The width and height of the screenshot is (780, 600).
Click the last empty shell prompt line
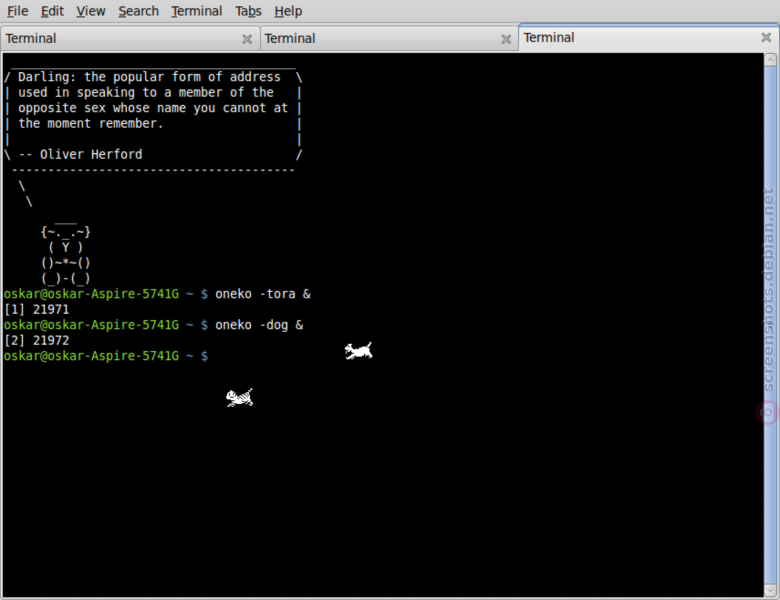(106, 356)
